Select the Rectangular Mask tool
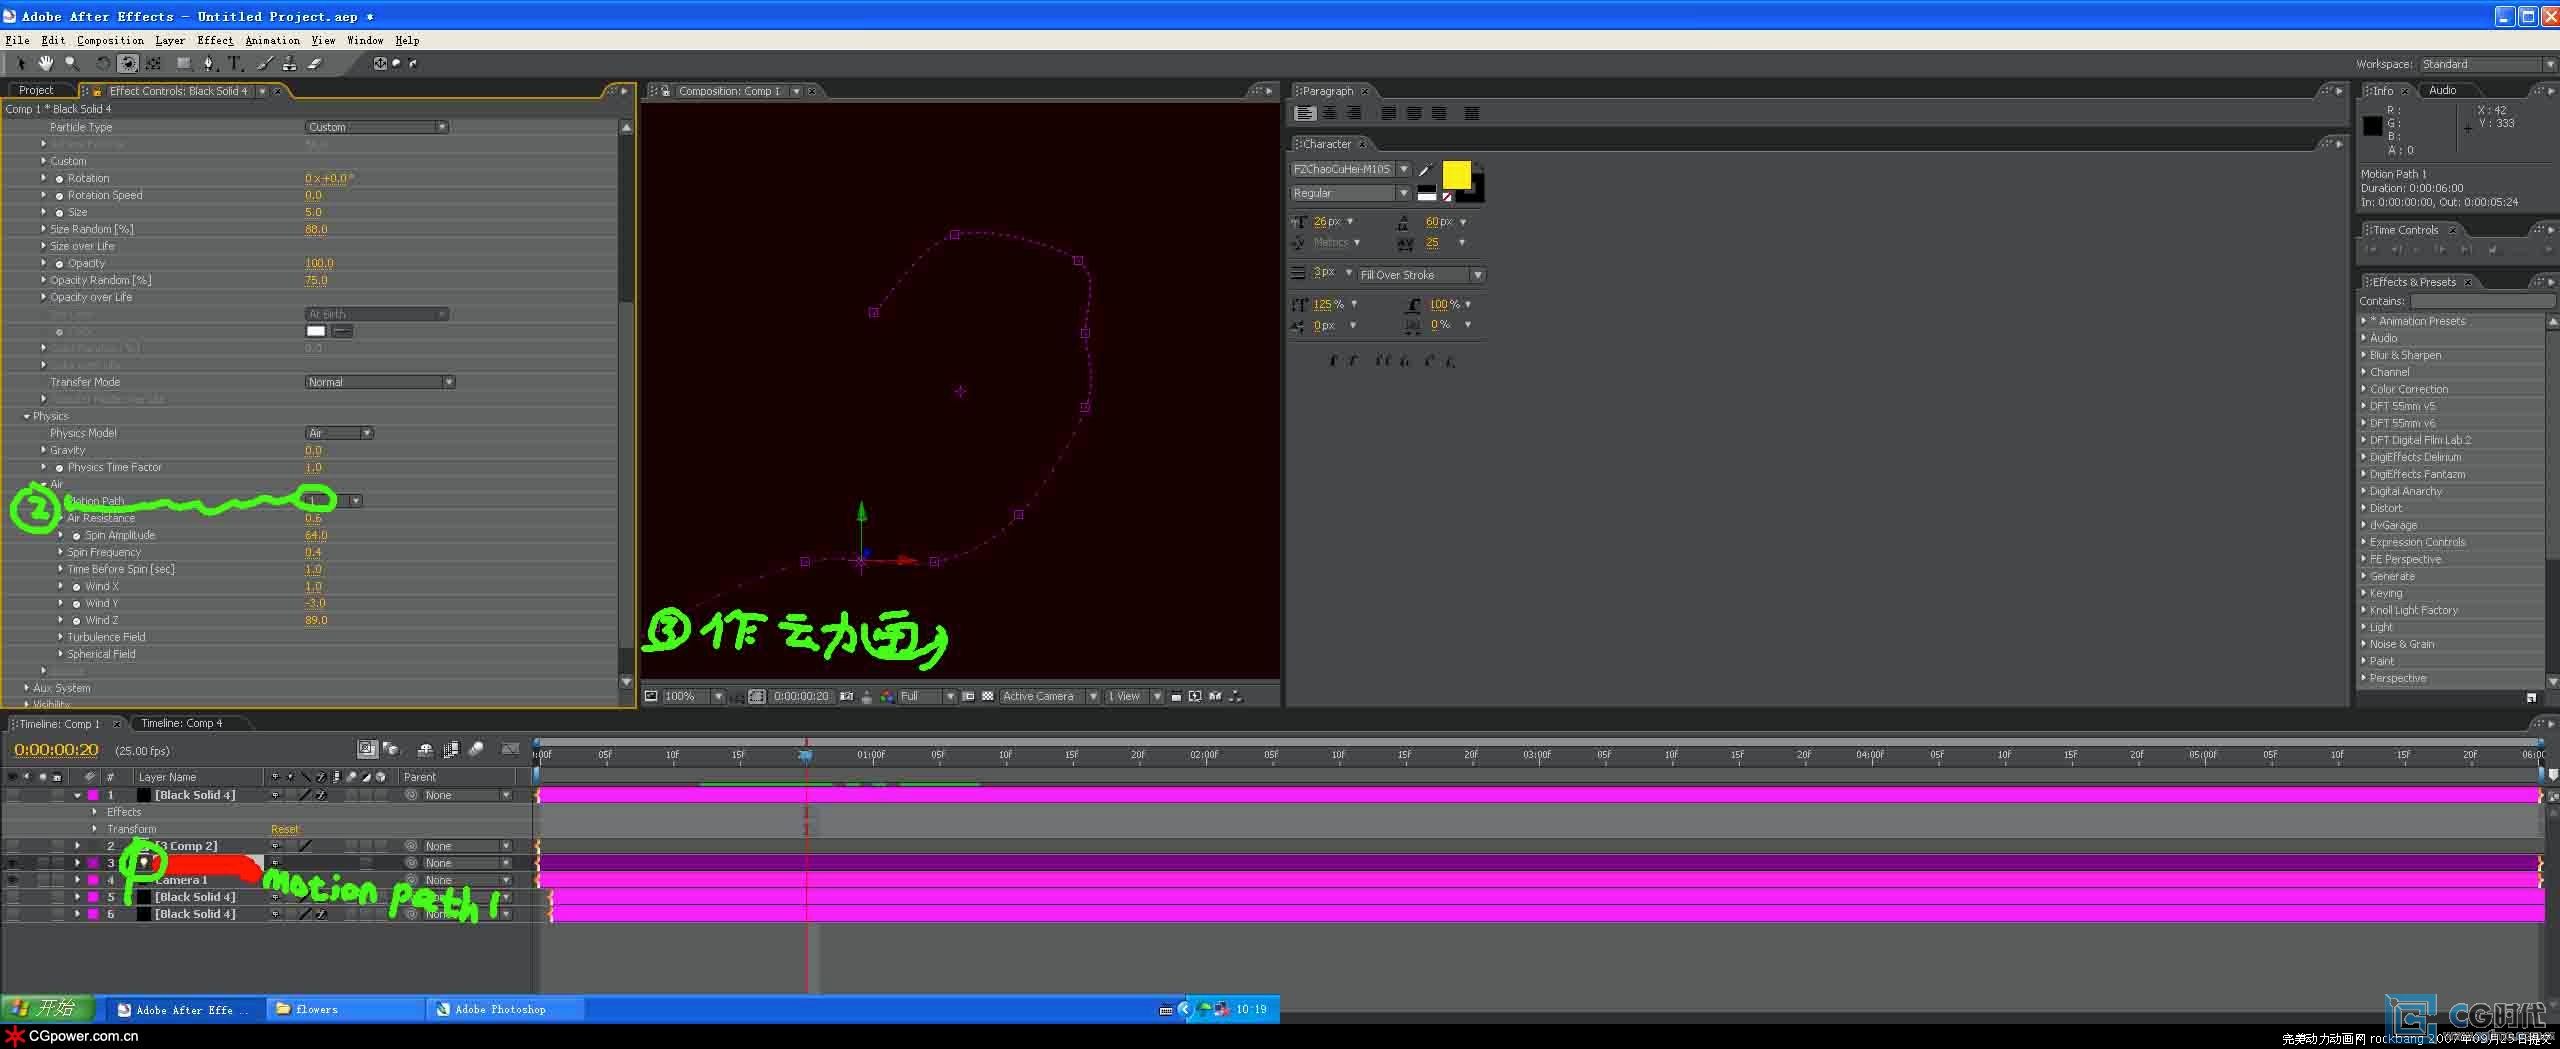The image size is (2560, 1049). tap(184, 63)
